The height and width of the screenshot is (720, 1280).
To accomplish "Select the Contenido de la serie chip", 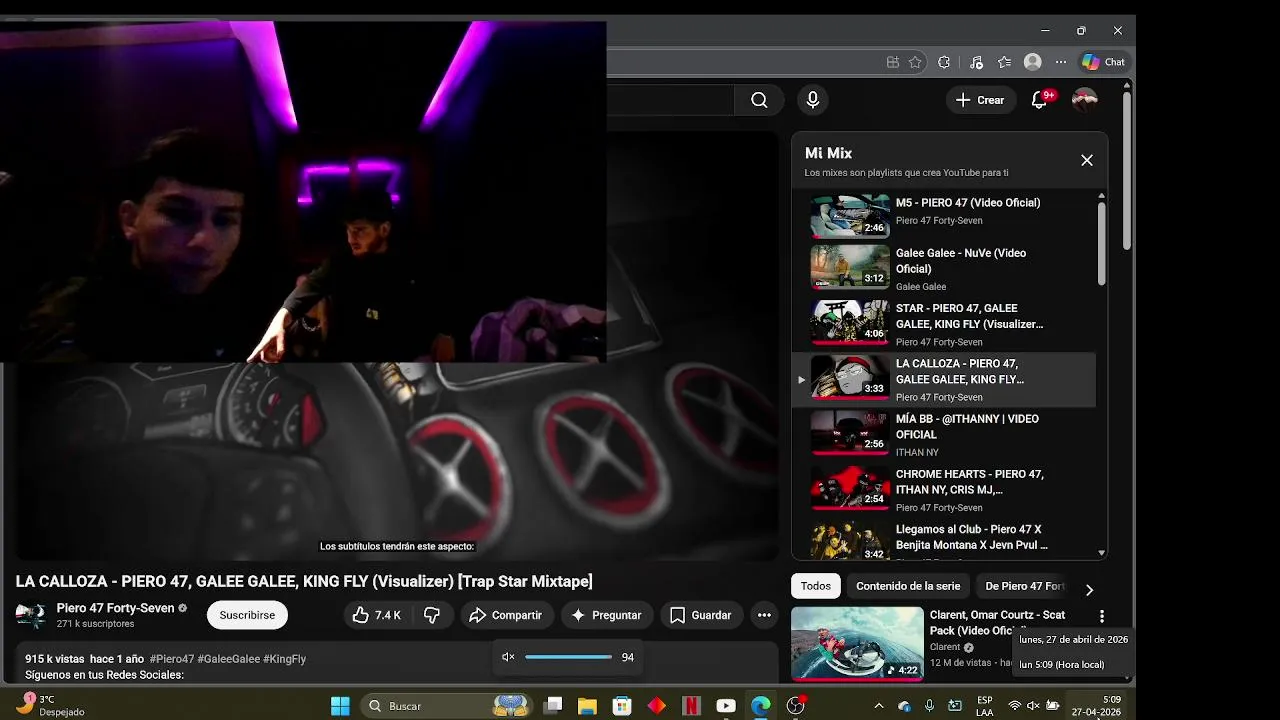I will coord(908,586).
